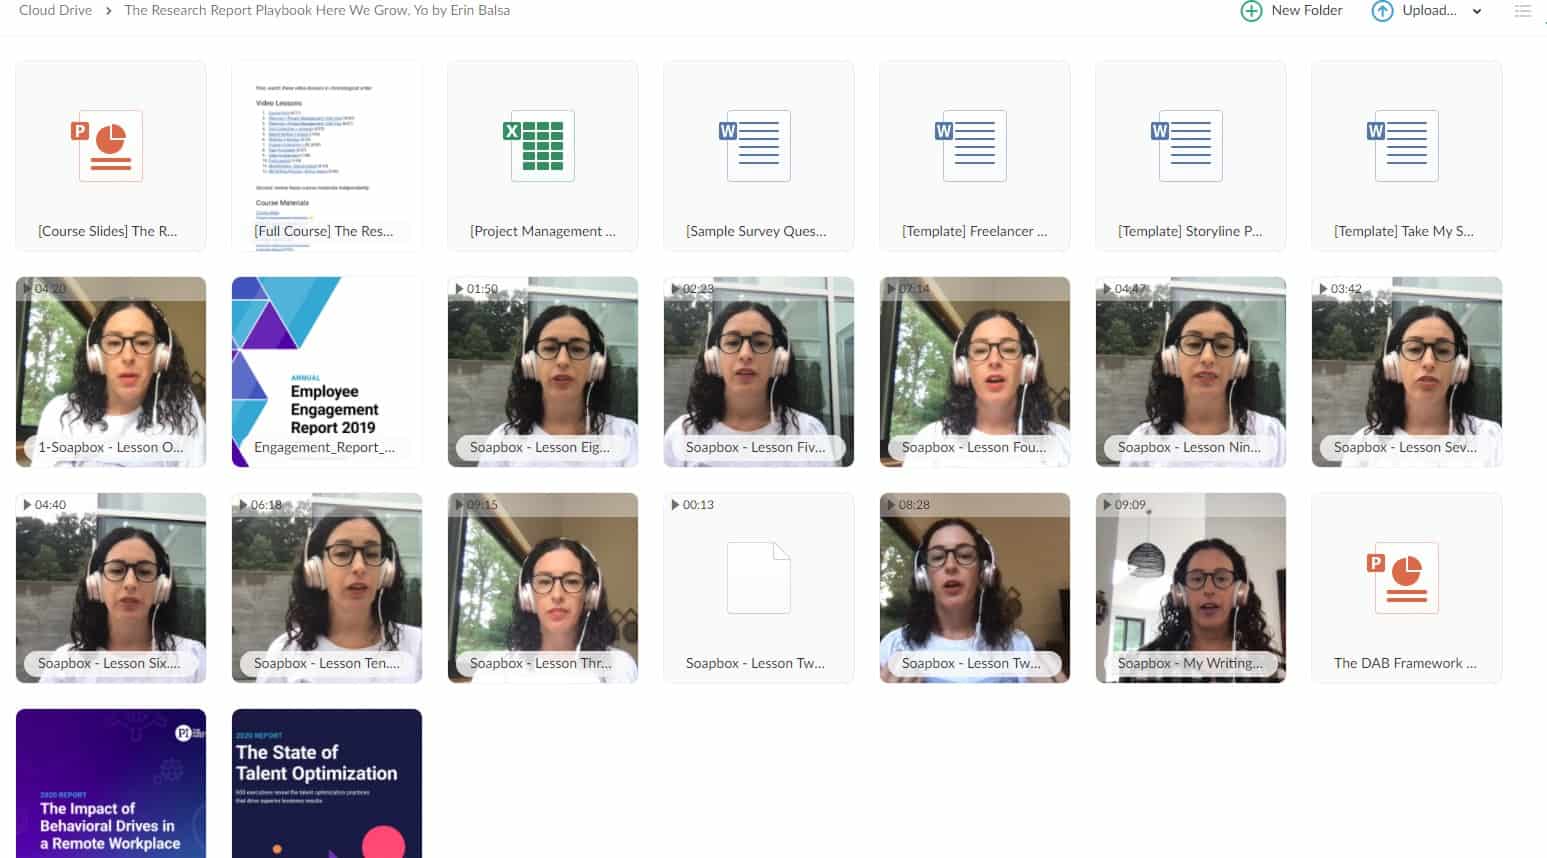This screenshot has width=1547, height=858.
Task: Play the Soapbox My Writing video
Action: pyautogui.click(x=1190, y=588)
